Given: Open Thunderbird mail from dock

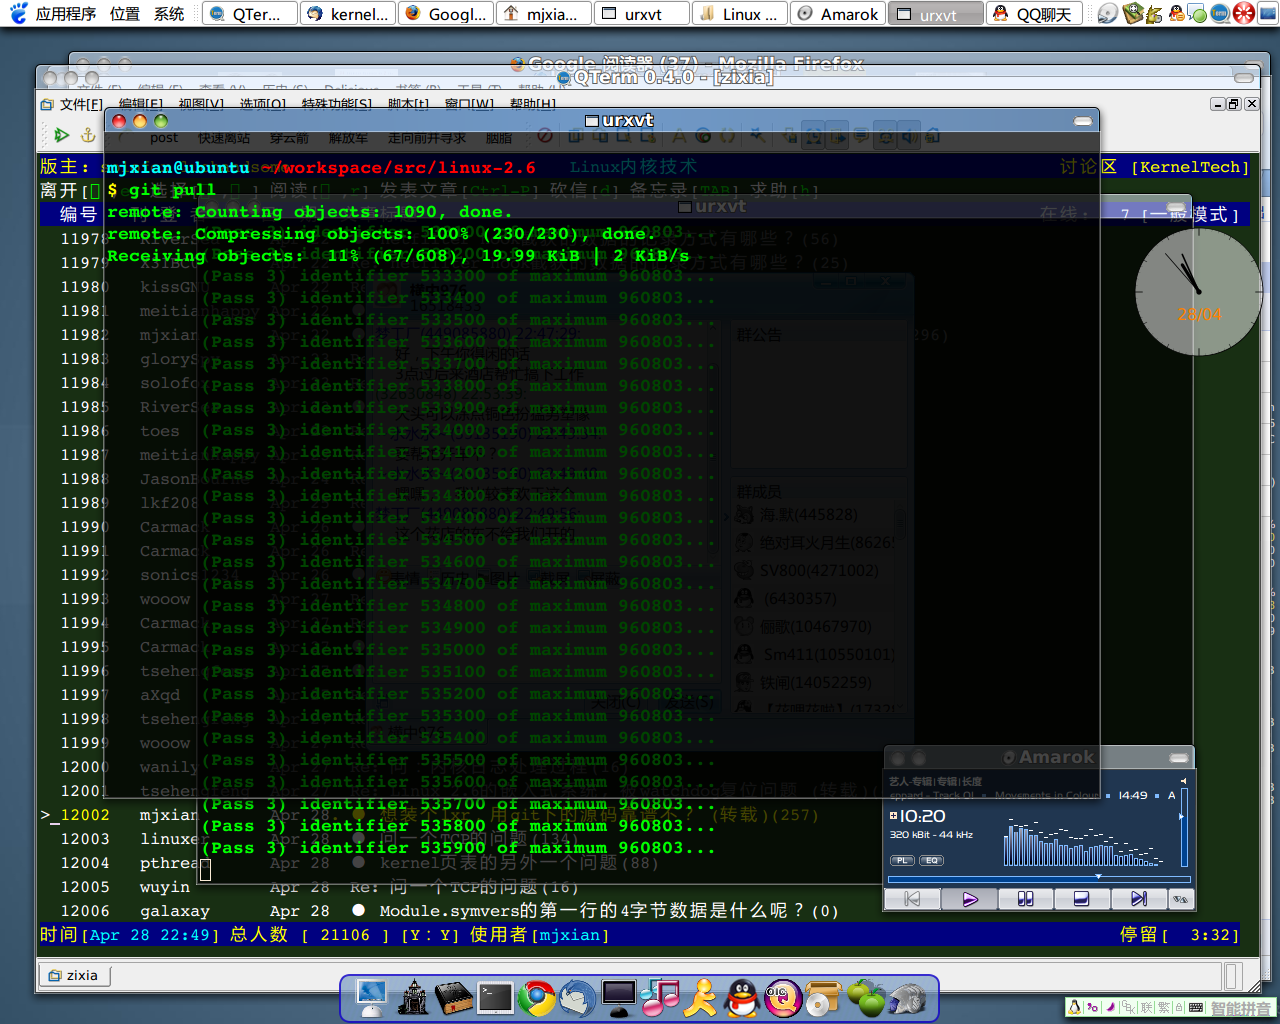Looking at the screenshot, I should tap(577, 998).
